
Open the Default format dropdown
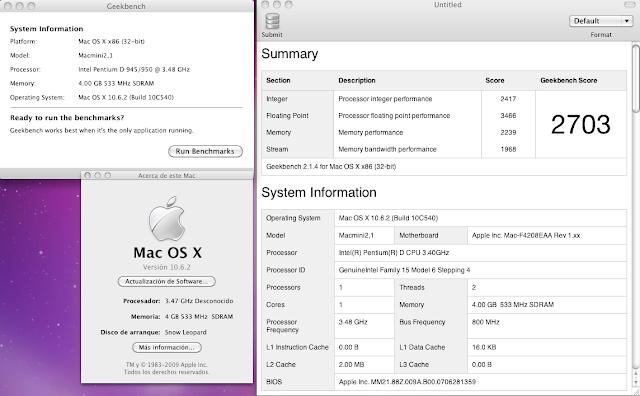point(601,21)
